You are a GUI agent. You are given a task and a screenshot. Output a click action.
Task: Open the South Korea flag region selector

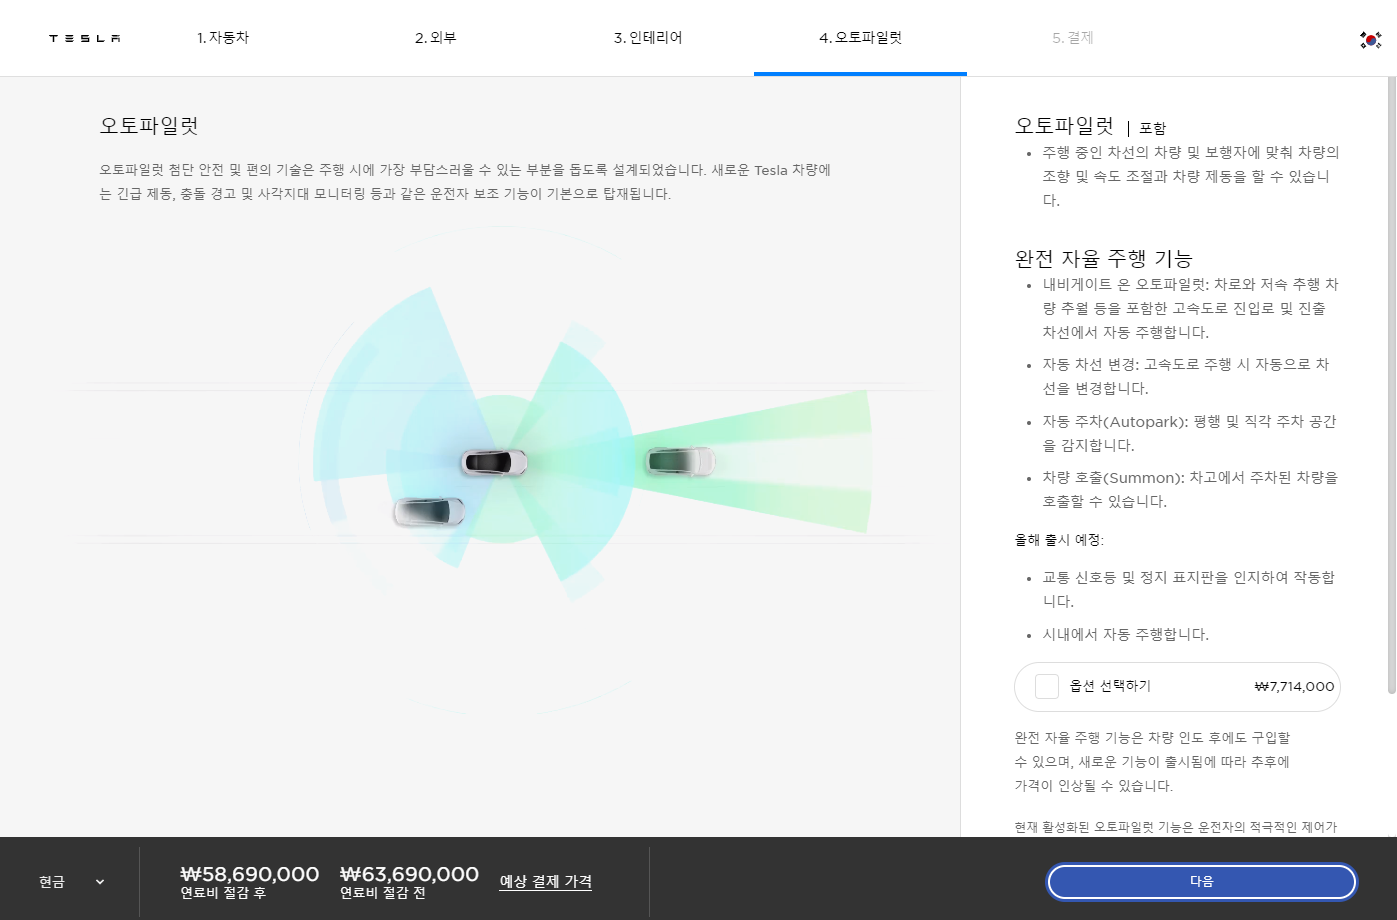coord(1370,39)
